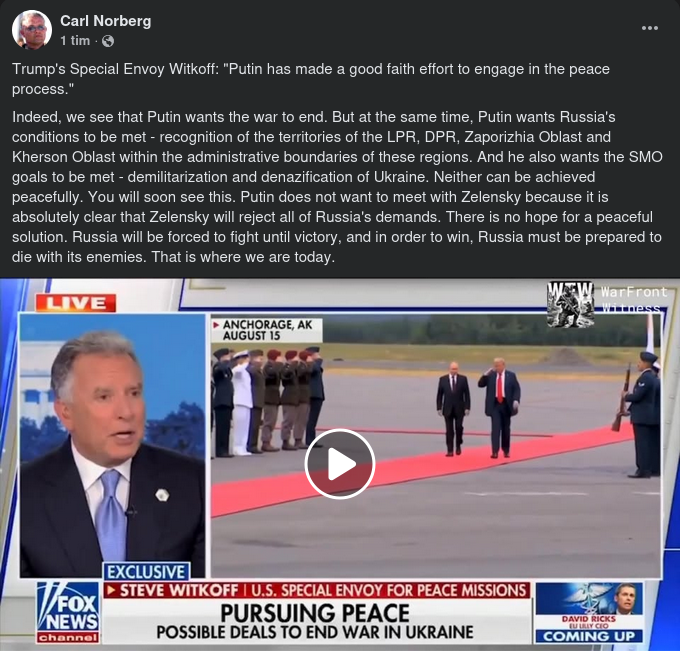Click the paragraph beginning 'Indeed, we see'
This screenshot has width=680, height=651.
point(337,187)
